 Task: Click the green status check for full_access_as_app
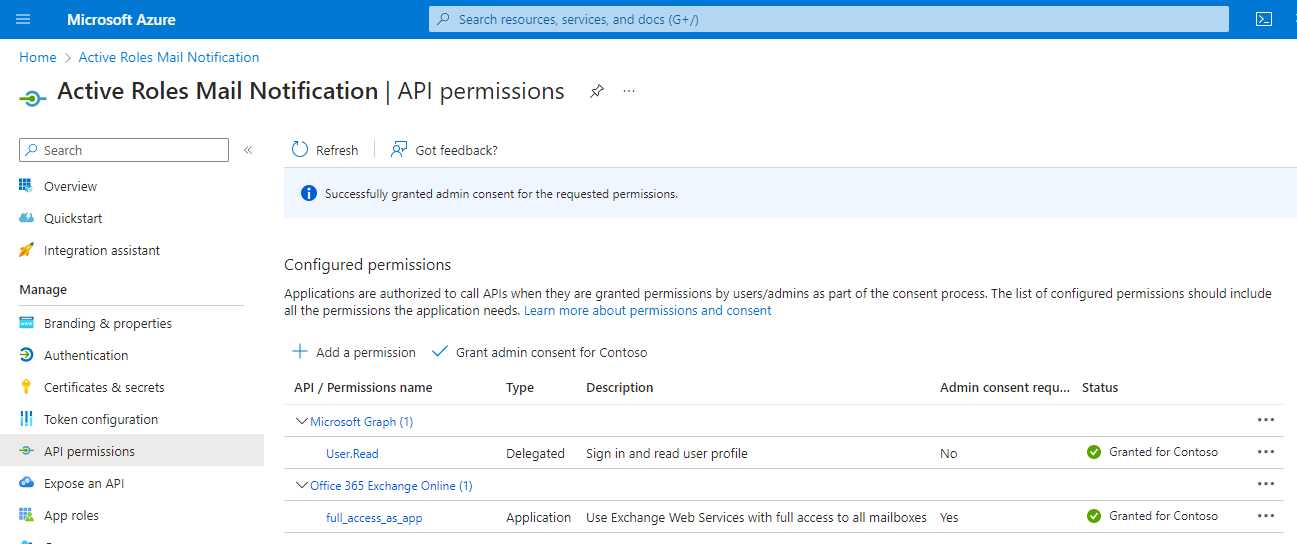coord(1094,516)
